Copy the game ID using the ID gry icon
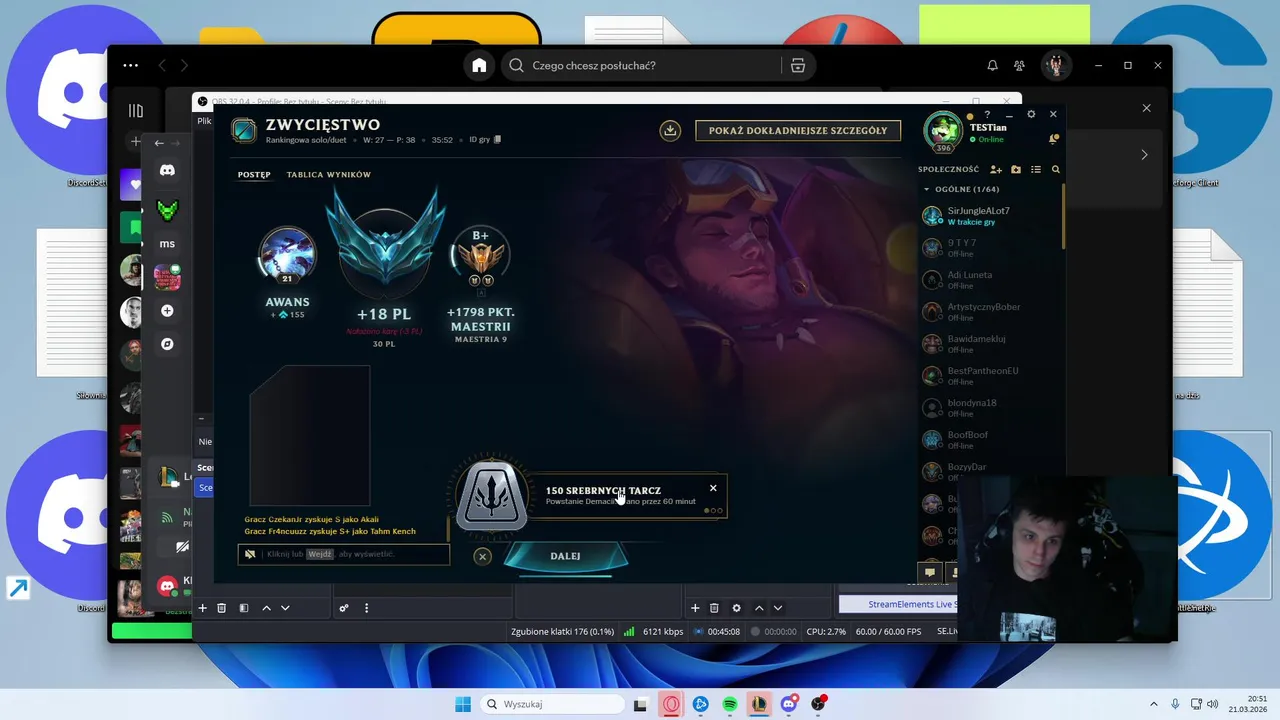The height and width of the screenshot is (720, 1280). [x=498, y=140]
